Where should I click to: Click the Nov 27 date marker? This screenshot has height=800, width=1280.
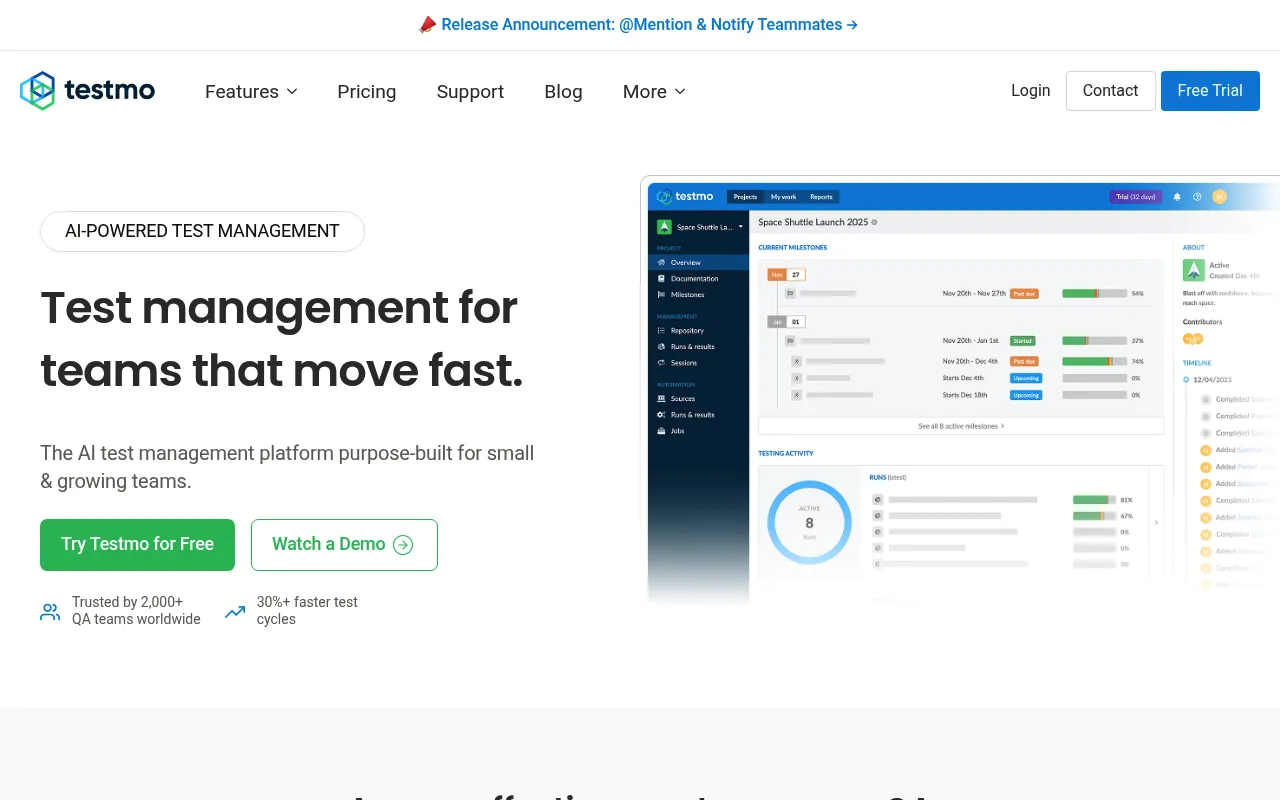coord(786,274)
